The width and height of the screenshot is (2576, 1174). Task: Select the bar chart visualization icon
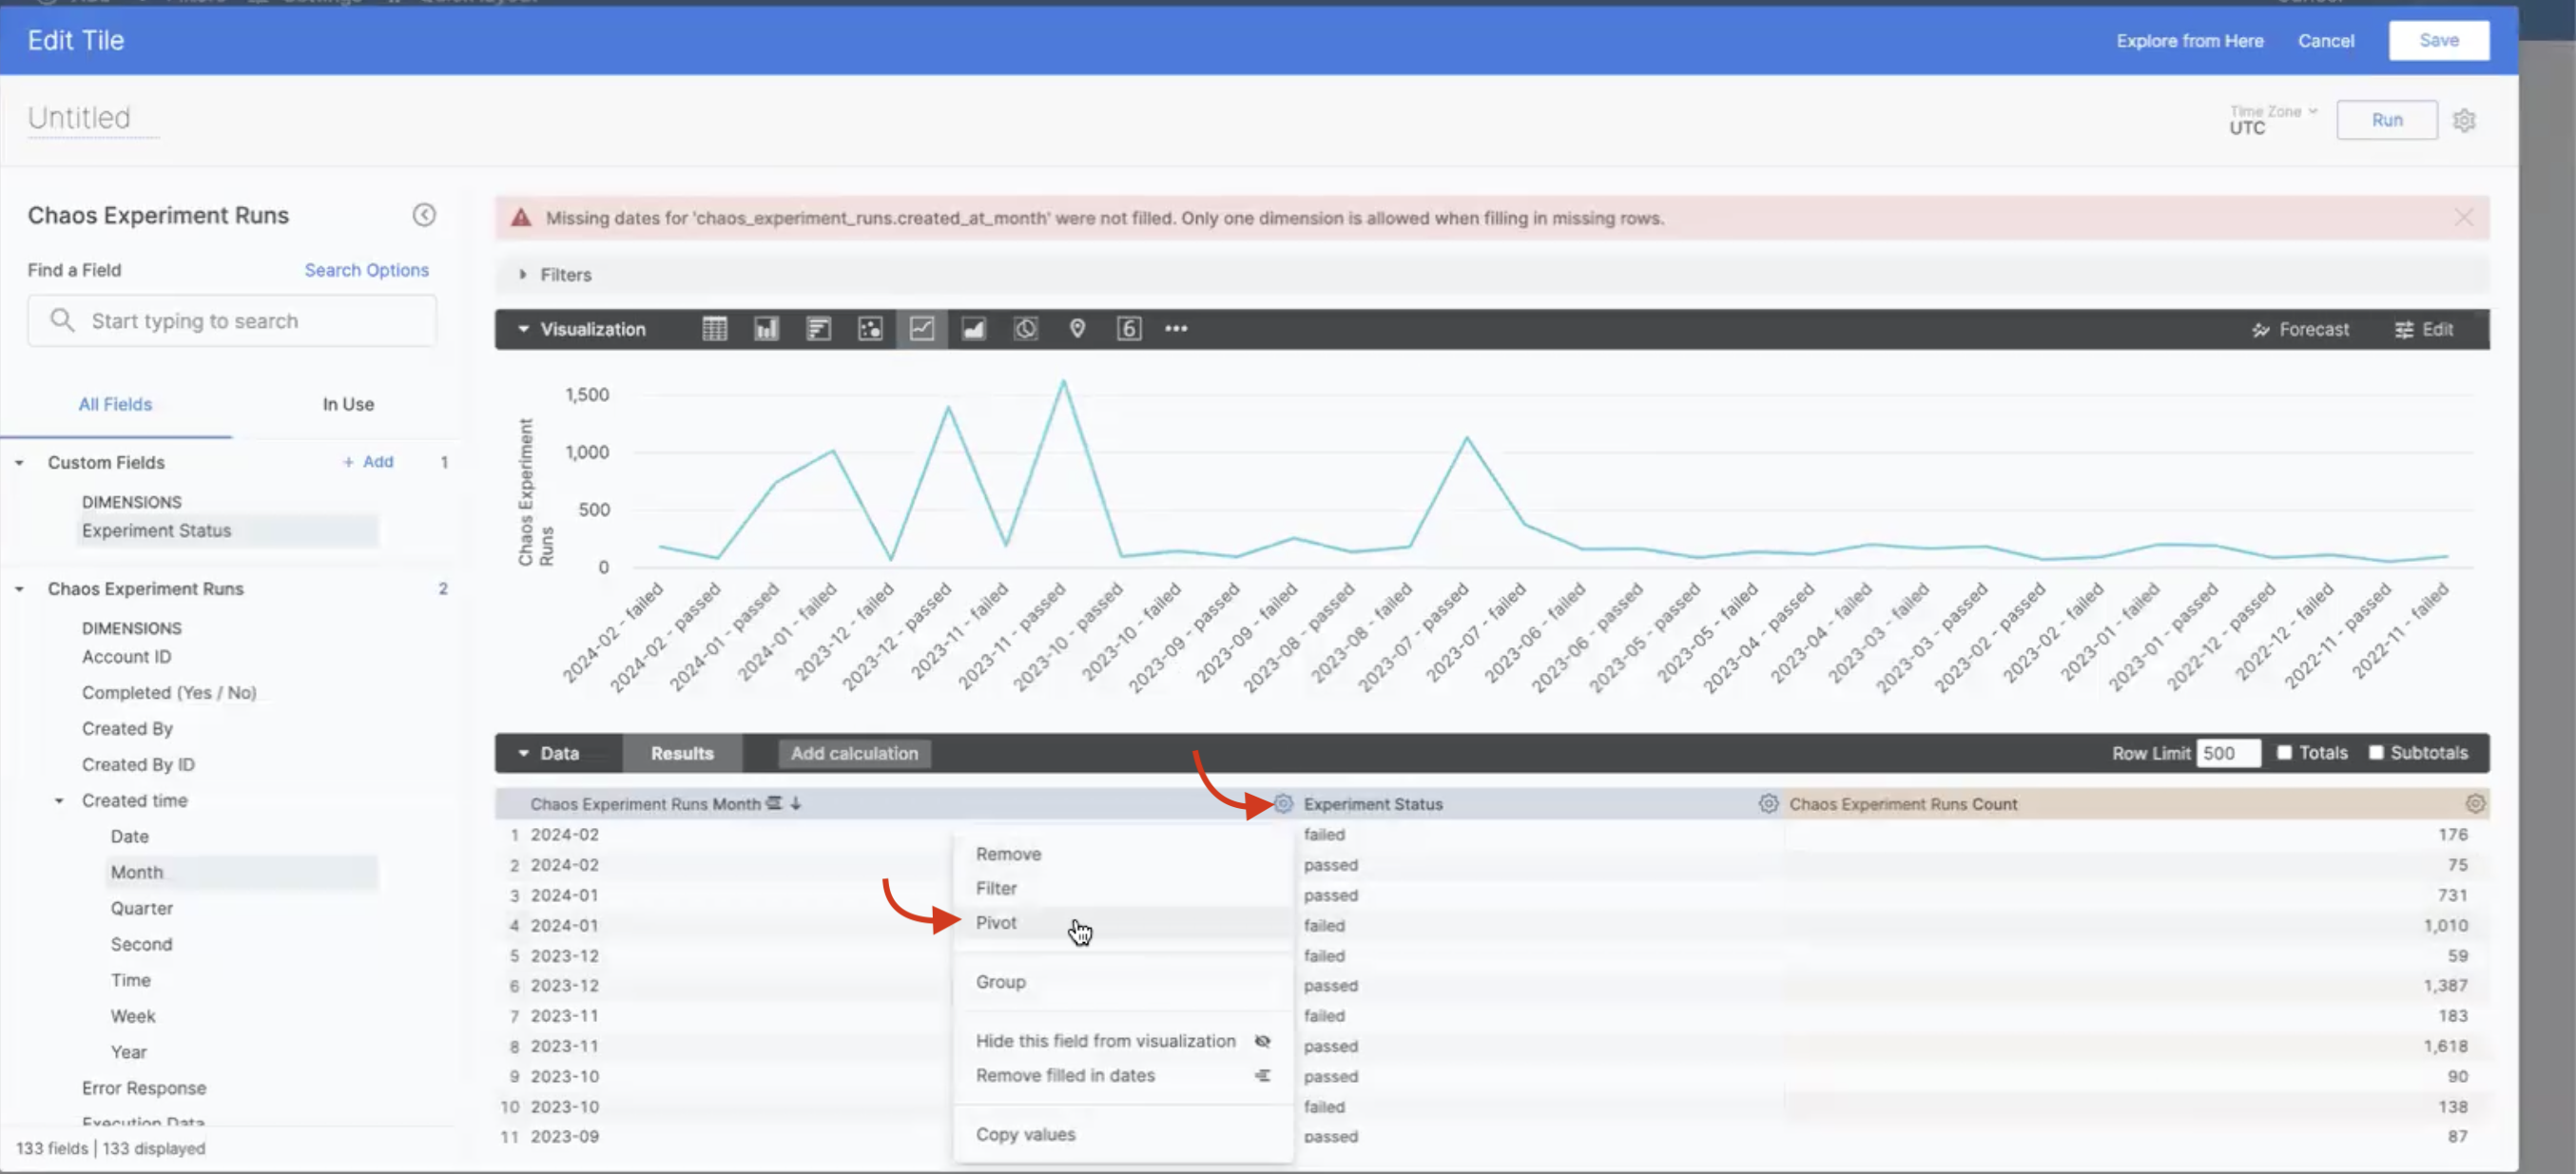[x=818, y=329]
